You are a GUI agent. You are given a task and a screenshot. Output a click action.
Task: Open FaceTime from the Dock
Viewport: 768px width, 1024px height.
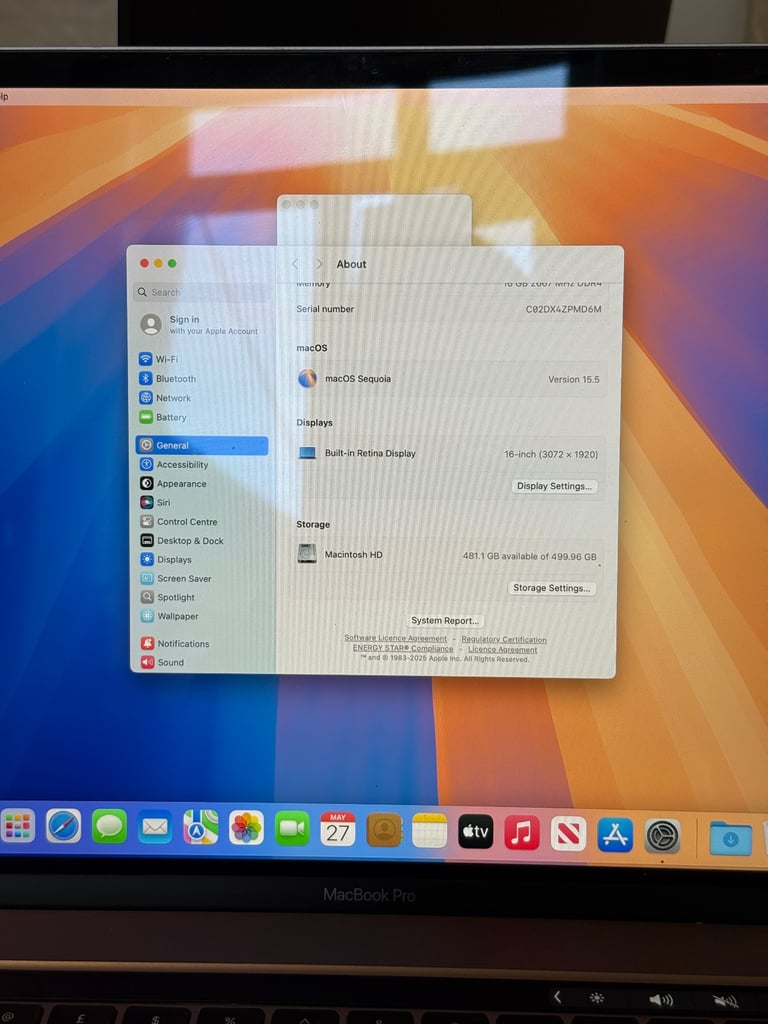click(x=292, y=829)
